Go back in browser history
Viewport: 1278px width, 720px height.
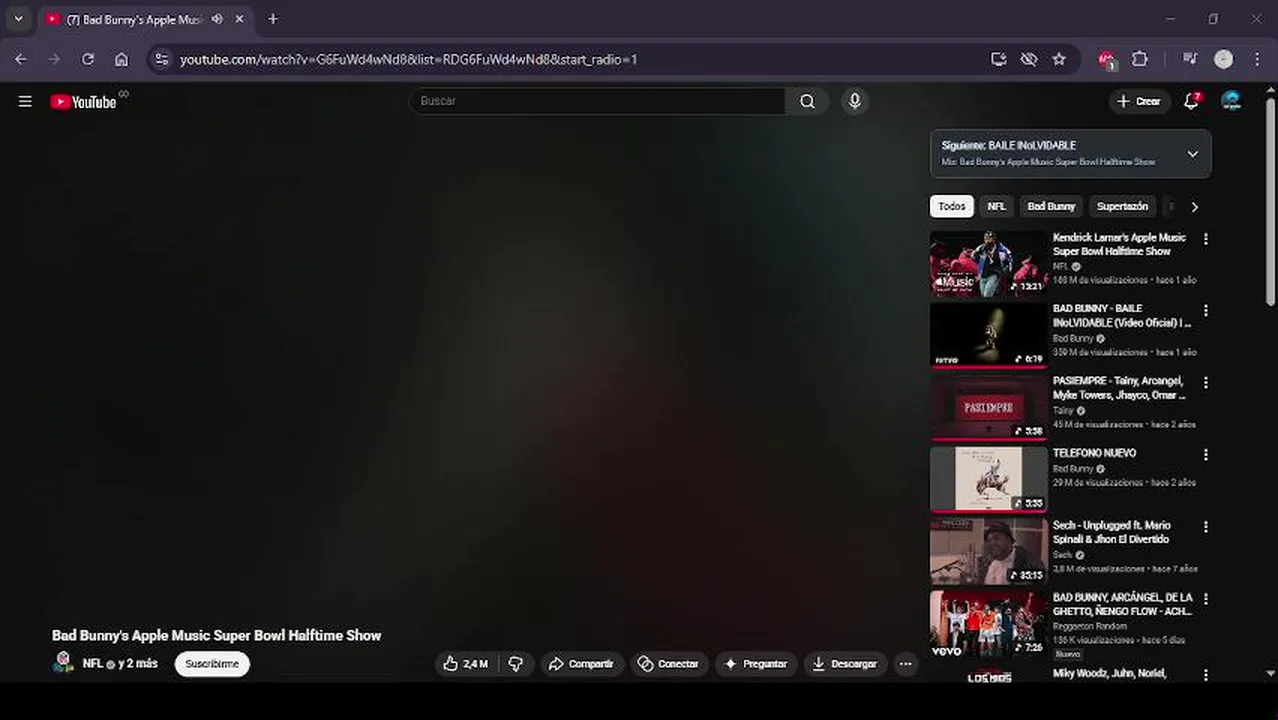click(21, 59)
